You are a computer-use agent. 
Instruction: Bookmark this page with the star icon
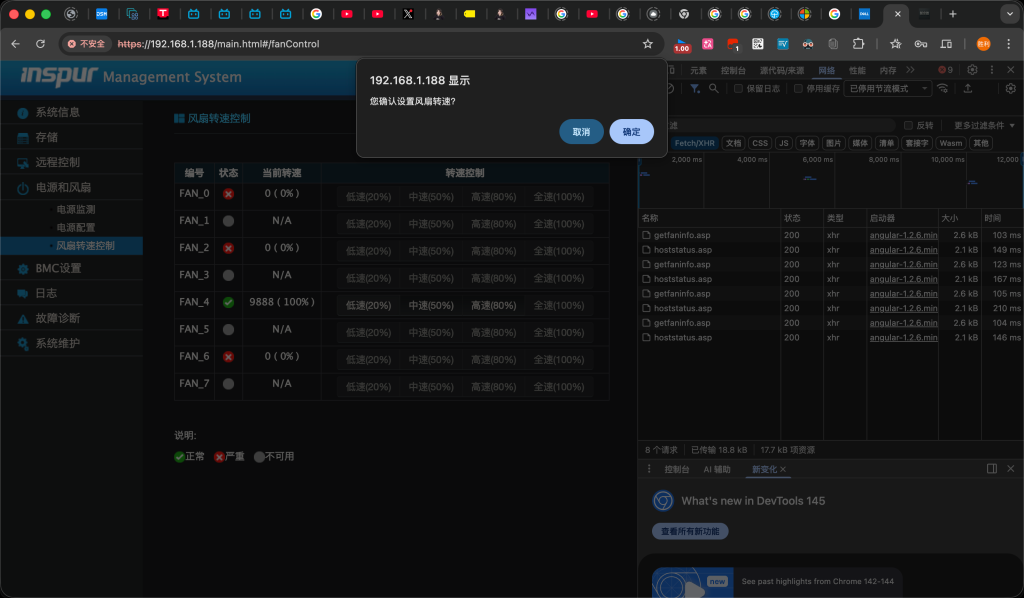(x=648, y=44)
